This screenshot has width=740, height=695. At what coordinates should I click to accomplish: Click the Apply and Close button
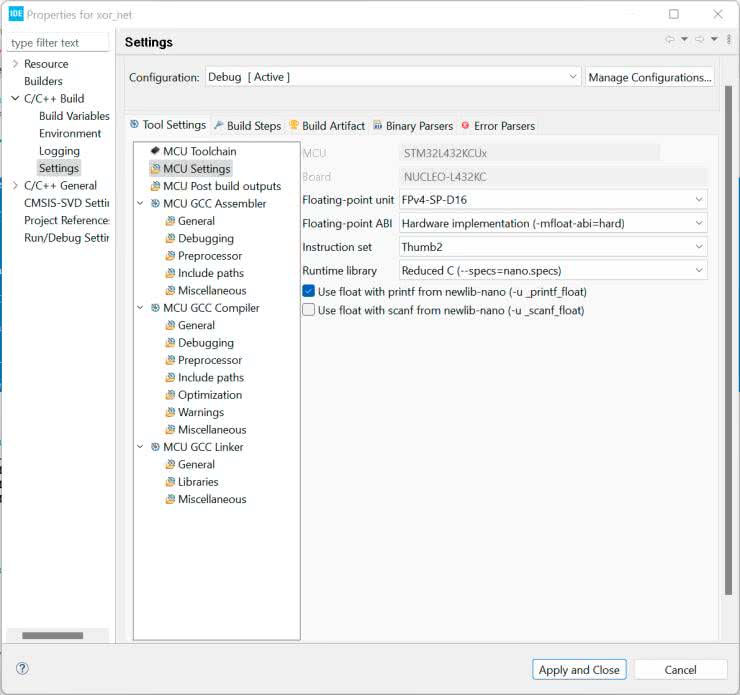tap(579, 670)
